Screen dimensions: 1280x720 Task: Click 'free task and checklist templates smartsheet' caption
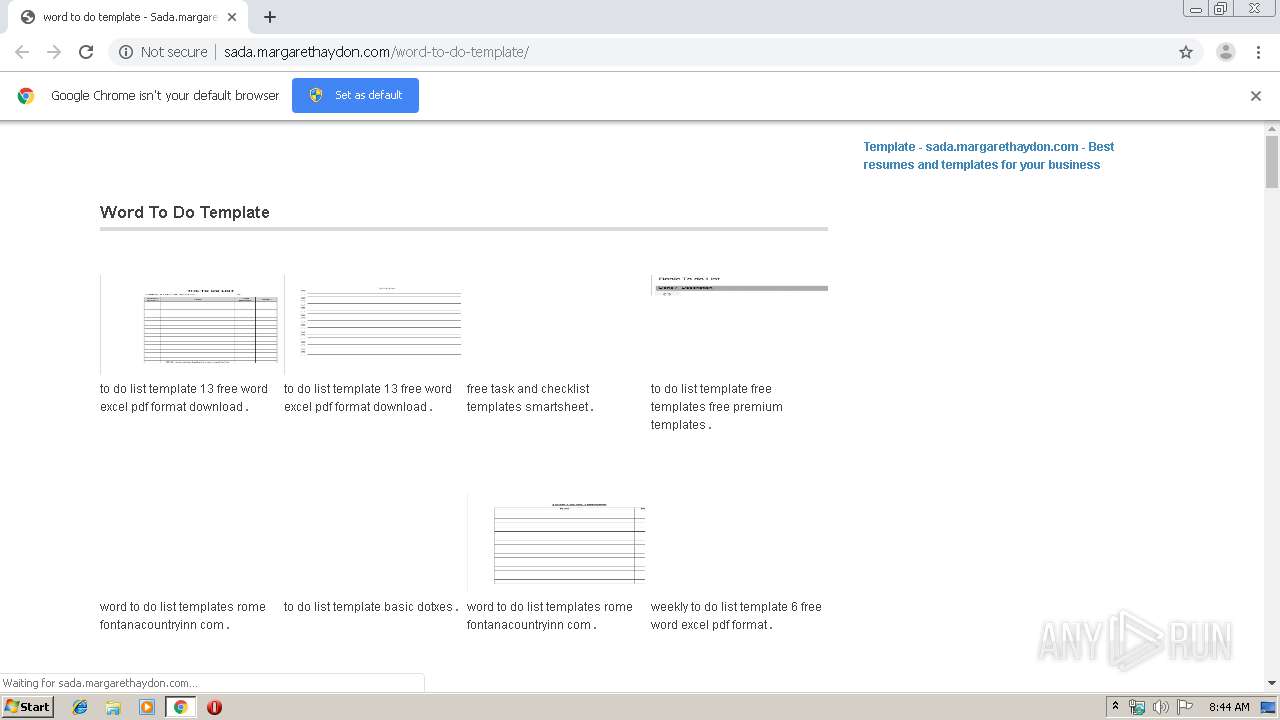531,398
